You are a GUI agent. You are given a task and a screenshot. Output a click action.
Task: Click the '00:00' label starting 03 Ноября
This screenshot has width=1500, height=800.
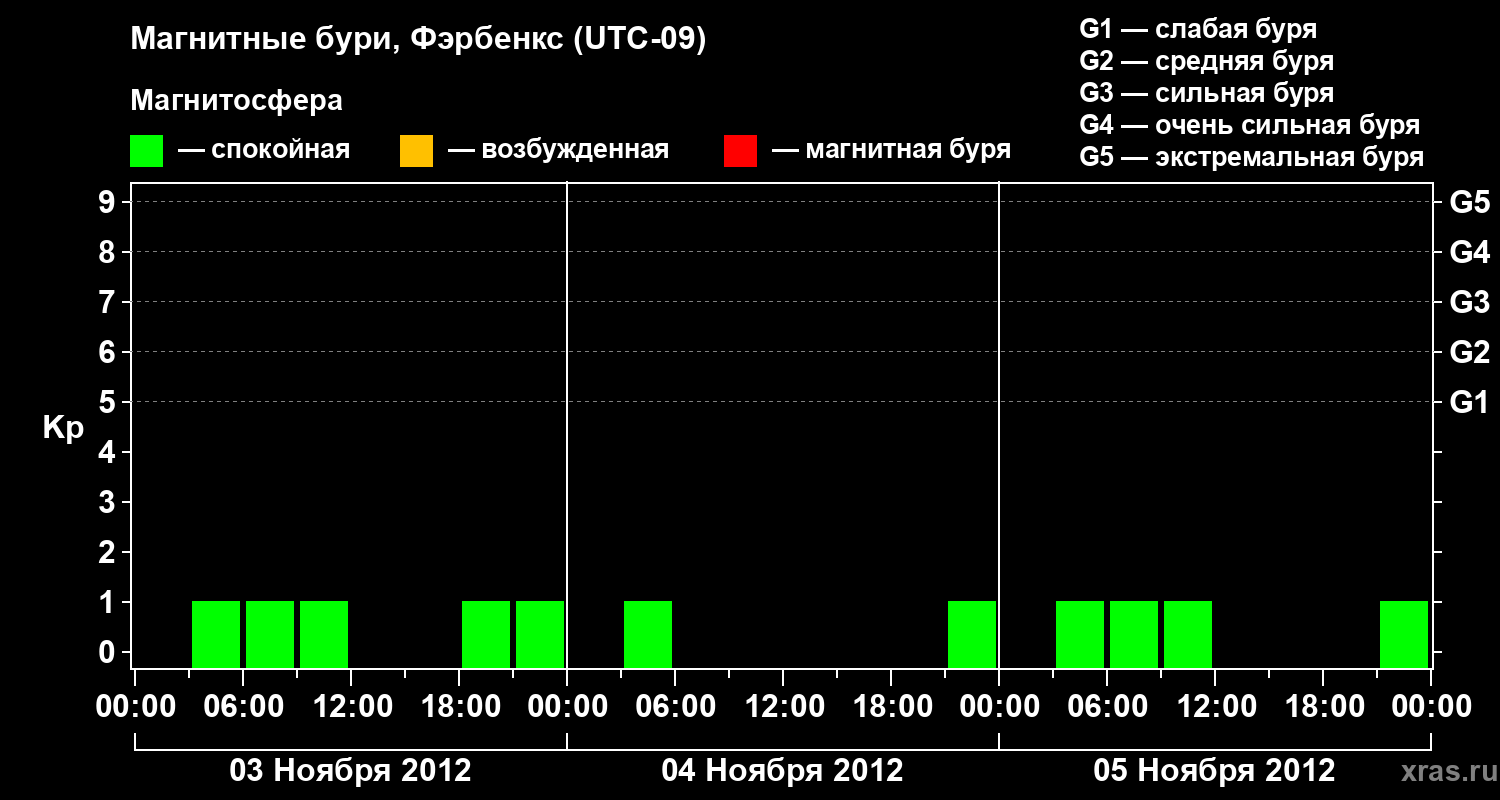coord(135,706)
